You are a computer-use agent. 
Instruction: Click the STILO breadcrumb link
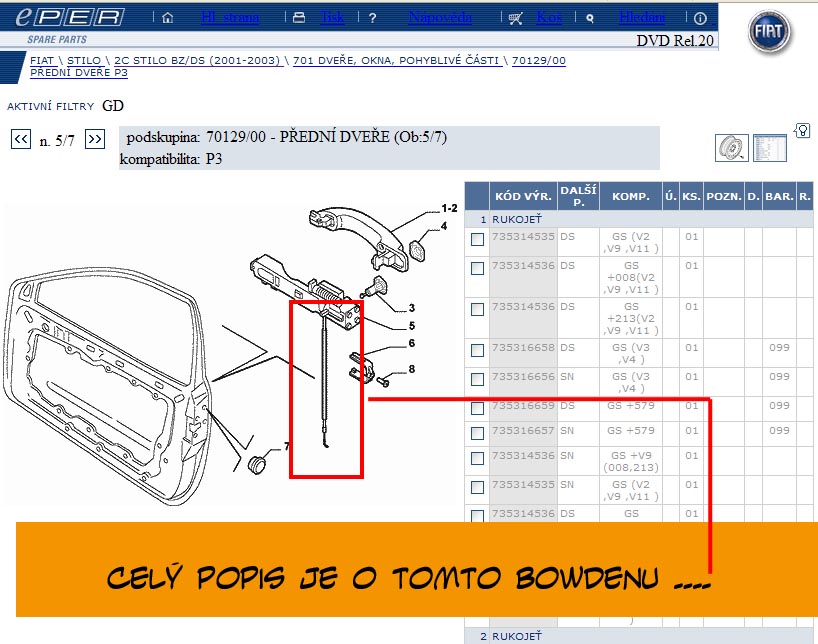(84, 61)
